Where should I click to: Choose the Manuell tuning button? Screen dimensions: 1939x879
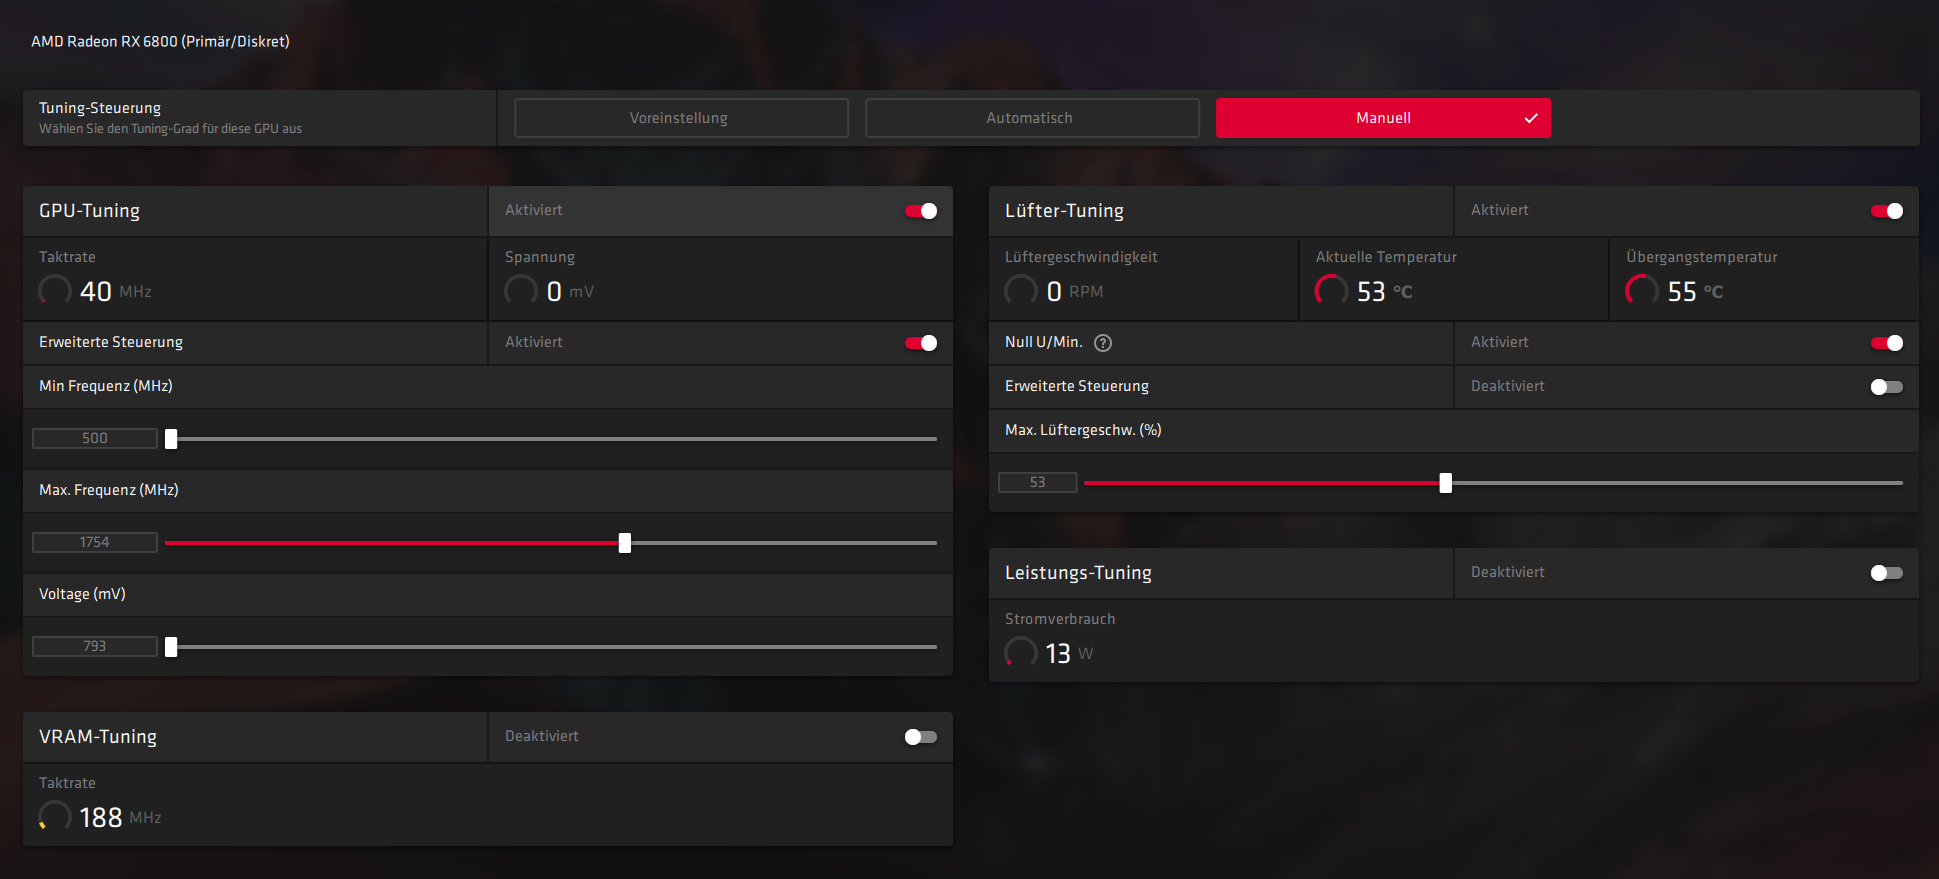coord(1383,118)
